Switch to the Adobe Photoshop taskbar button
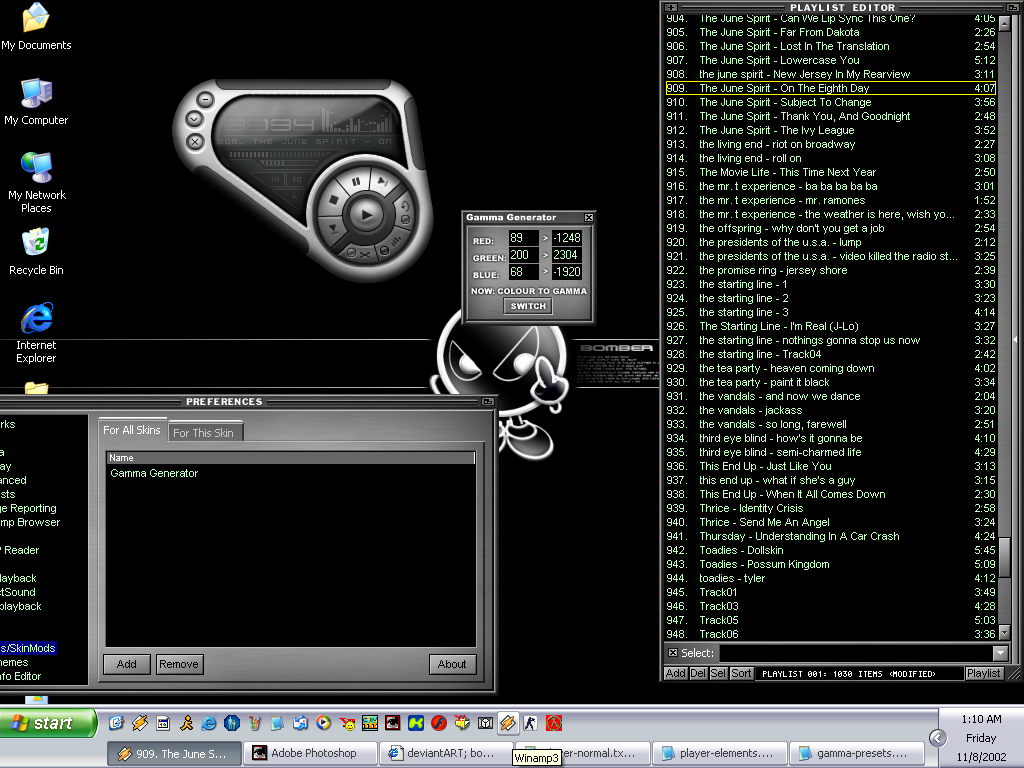 click(x=311, y=754)
